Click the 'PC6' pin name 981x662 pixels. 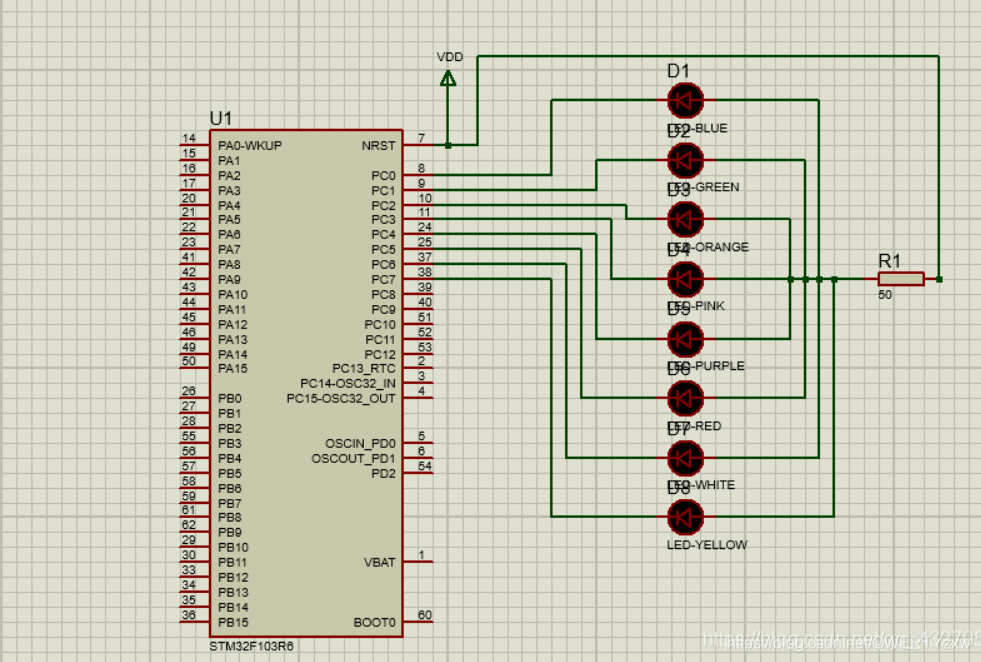(384, 265)
